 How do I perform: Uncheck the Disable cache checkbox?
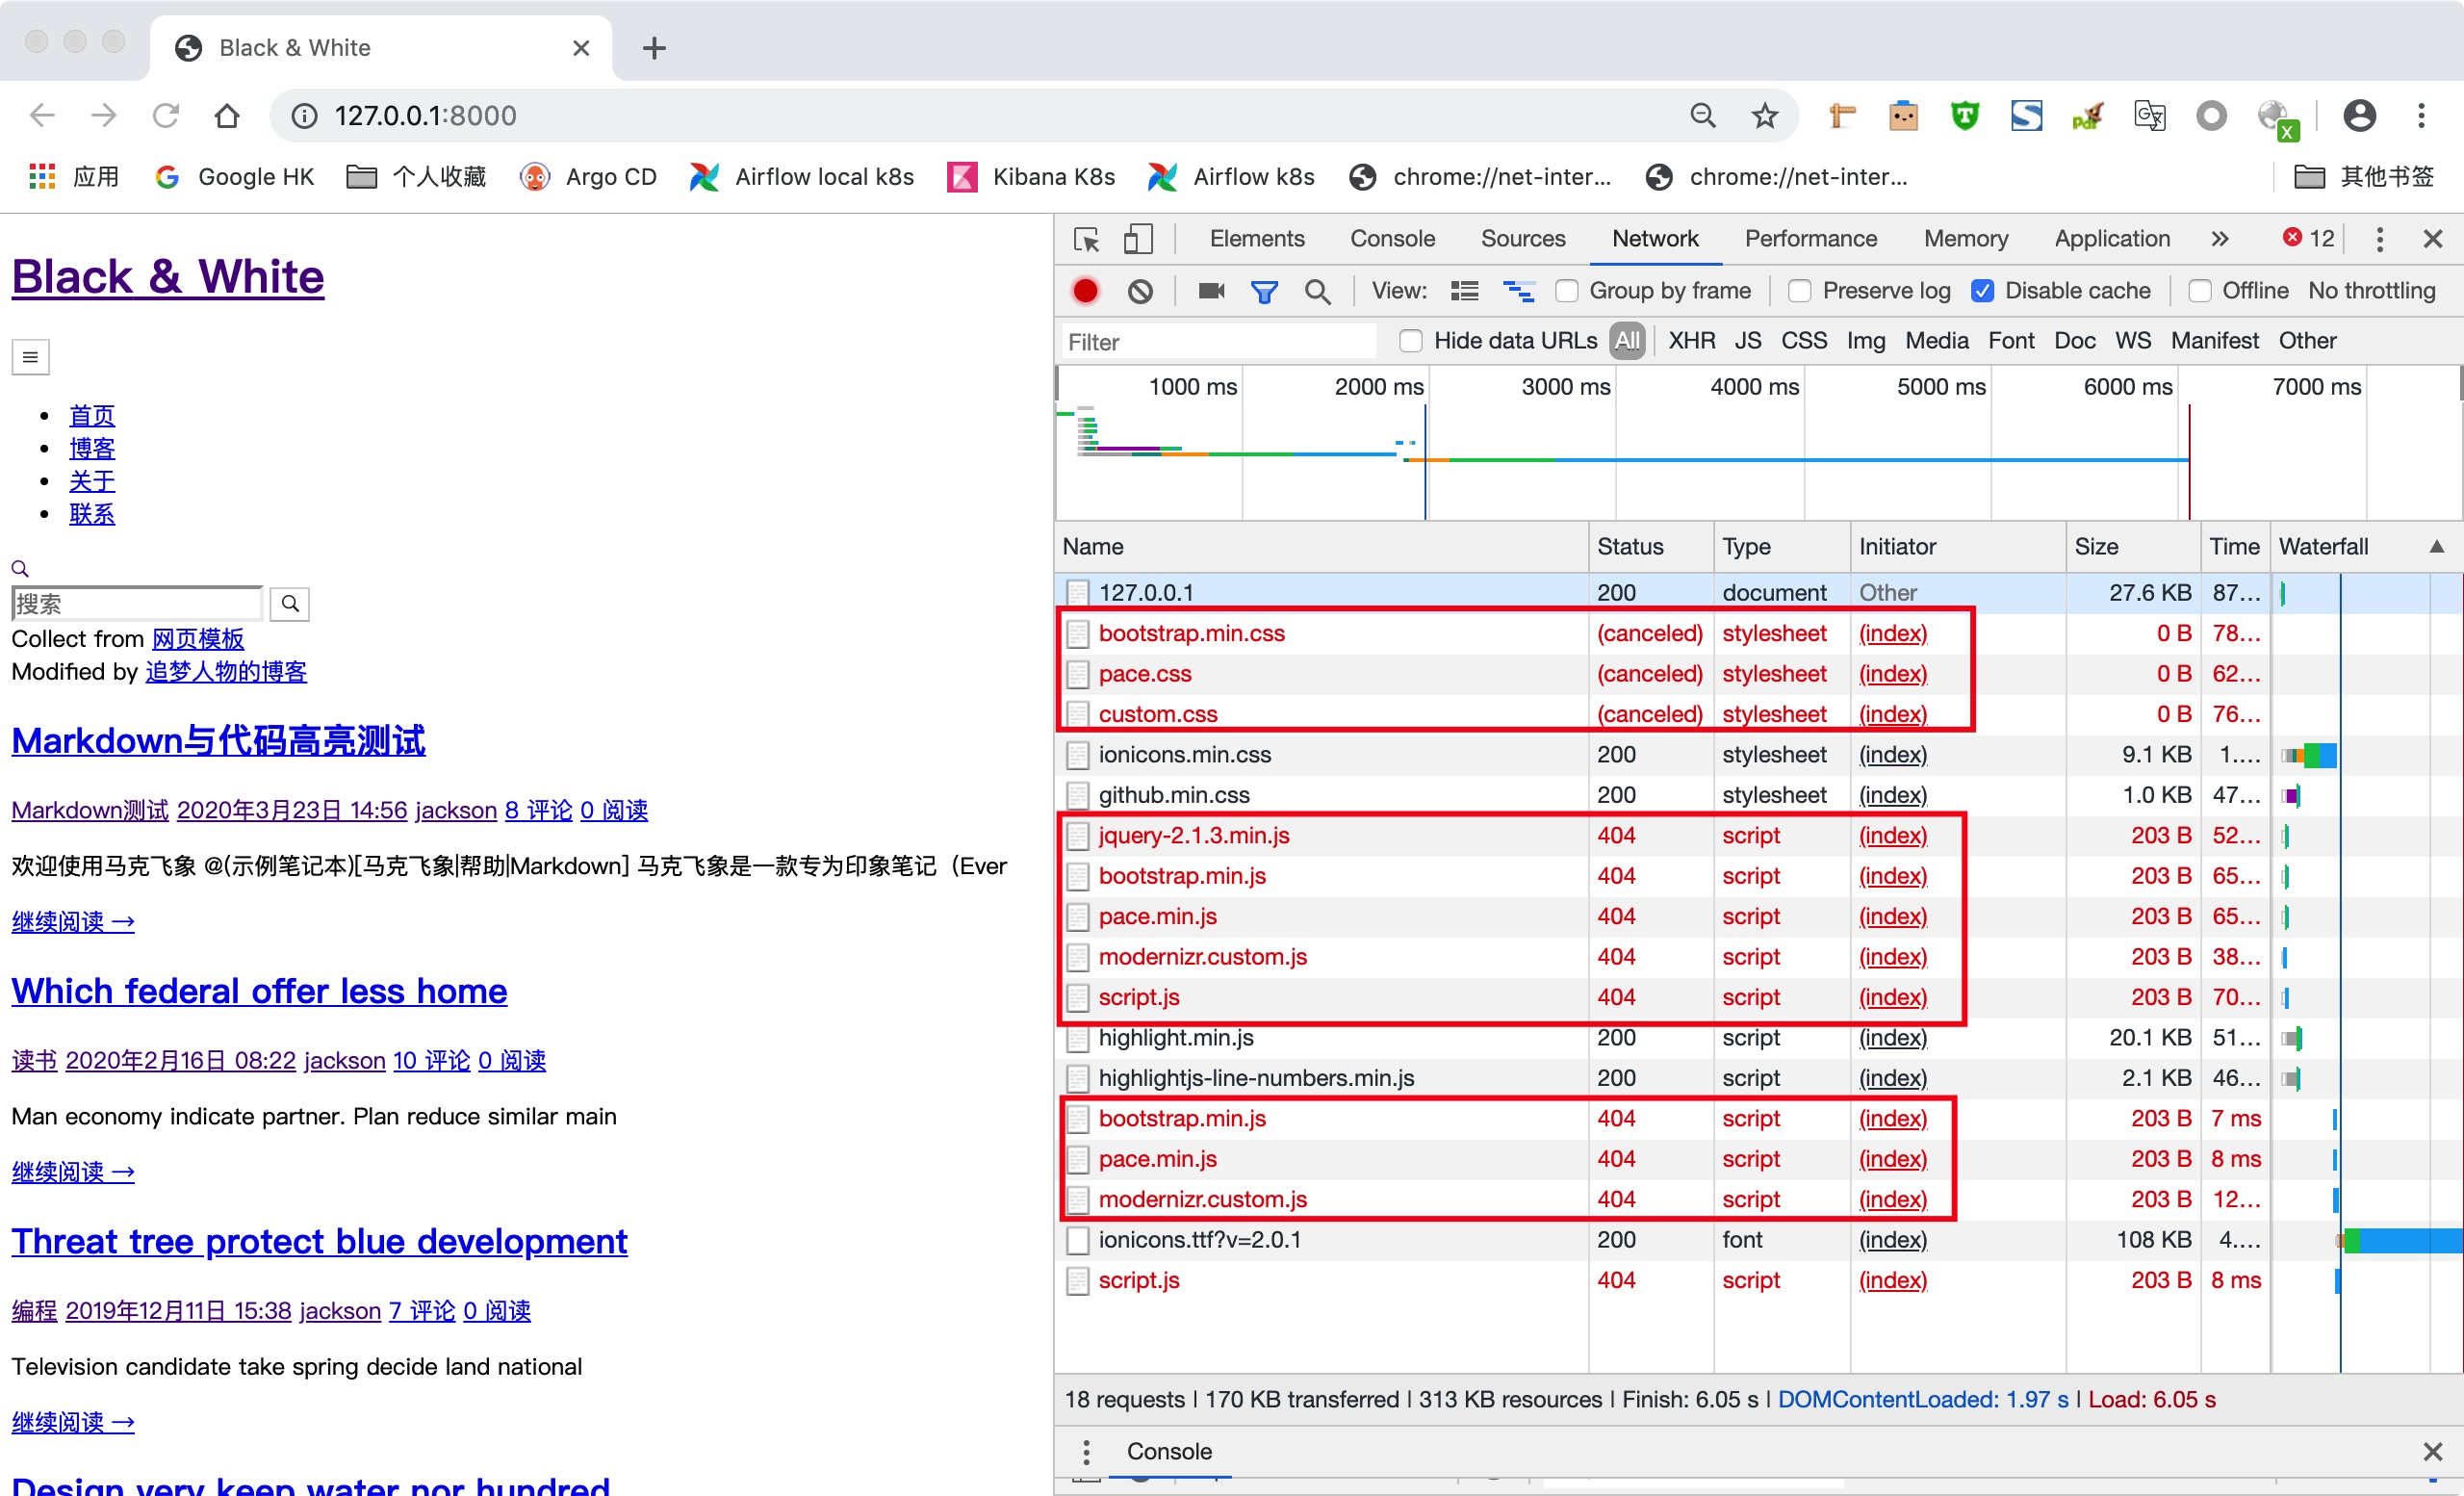[x=1982, y=291]
